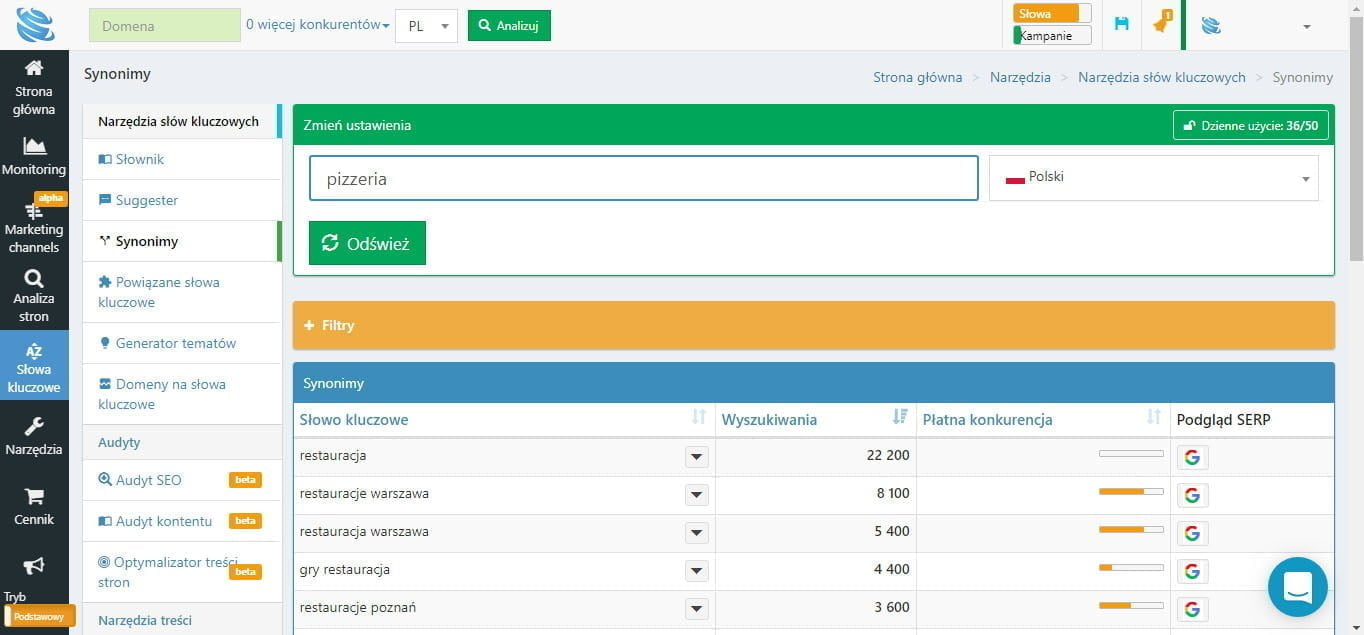The image size is (1364, 635).
Task: Open the notifications bell icon
Action: pos(1160,24)
